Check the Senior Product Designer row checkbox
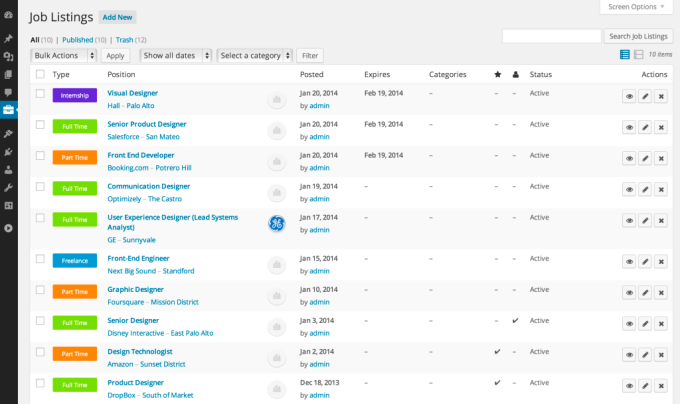 tap(40, 124)
